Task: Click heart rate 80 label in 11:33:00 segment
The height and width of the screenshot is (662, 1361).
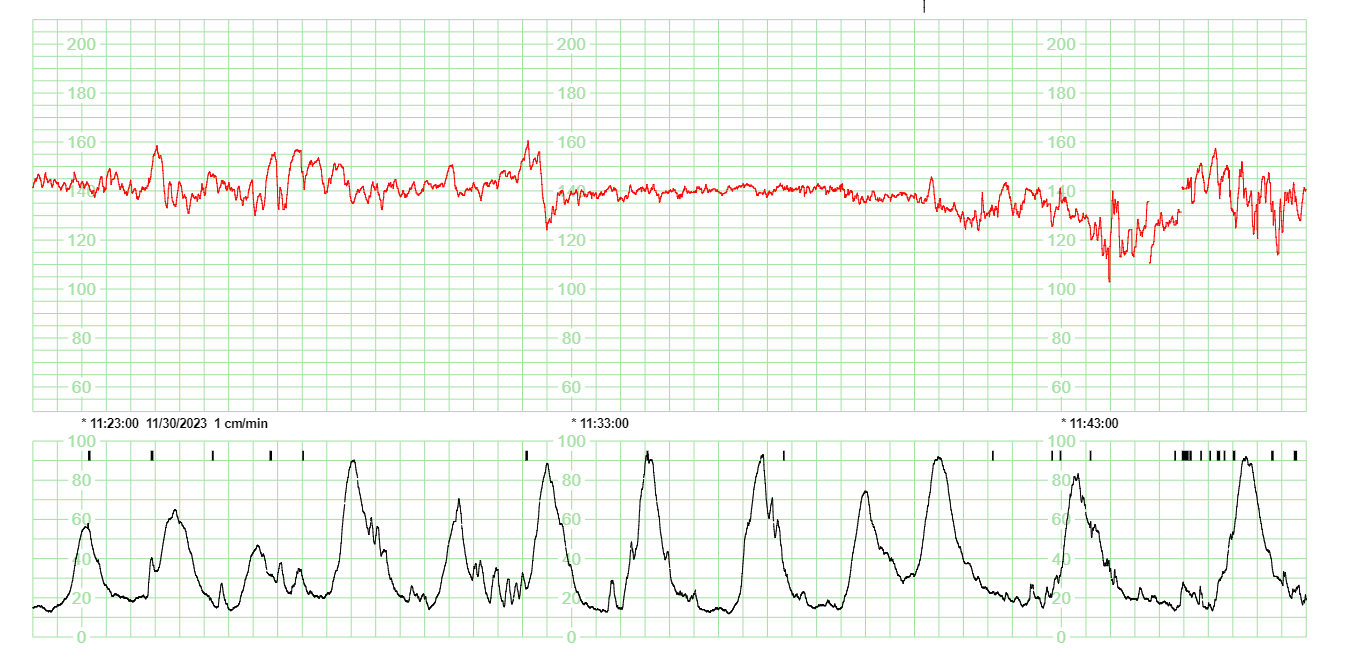Action: tap(571, 338)
